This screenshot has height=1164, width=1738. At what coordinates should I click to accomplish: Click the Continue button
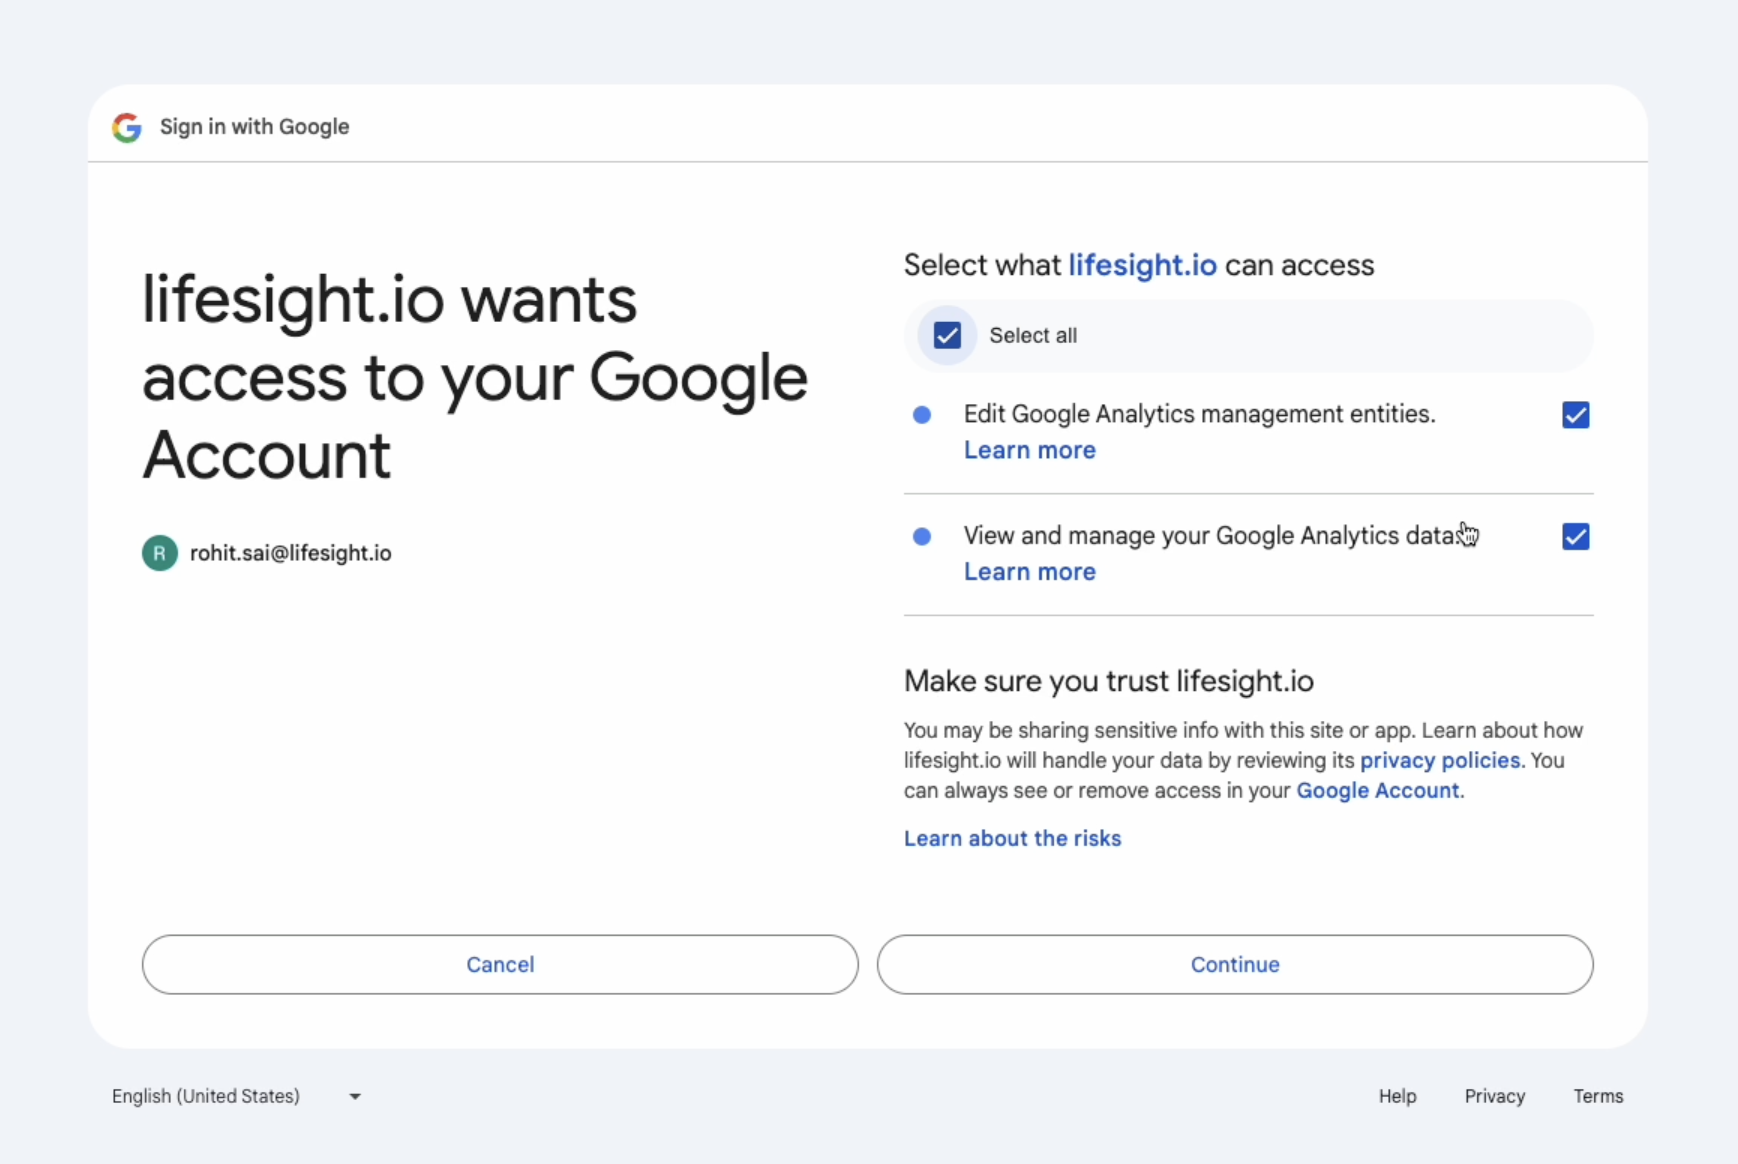point(1235,964)
